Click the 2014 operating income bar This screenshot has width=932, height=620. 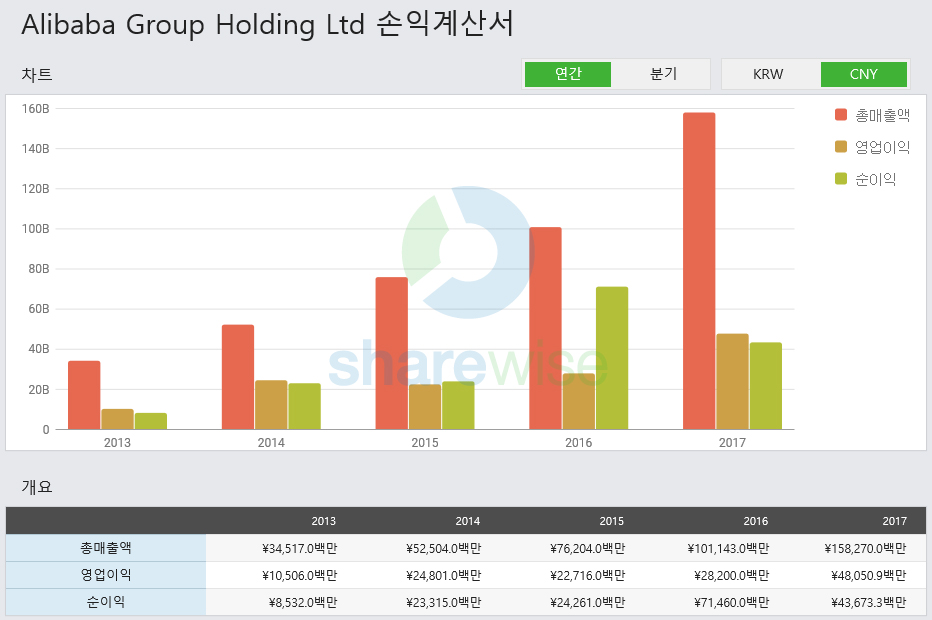tap(271, 405)
